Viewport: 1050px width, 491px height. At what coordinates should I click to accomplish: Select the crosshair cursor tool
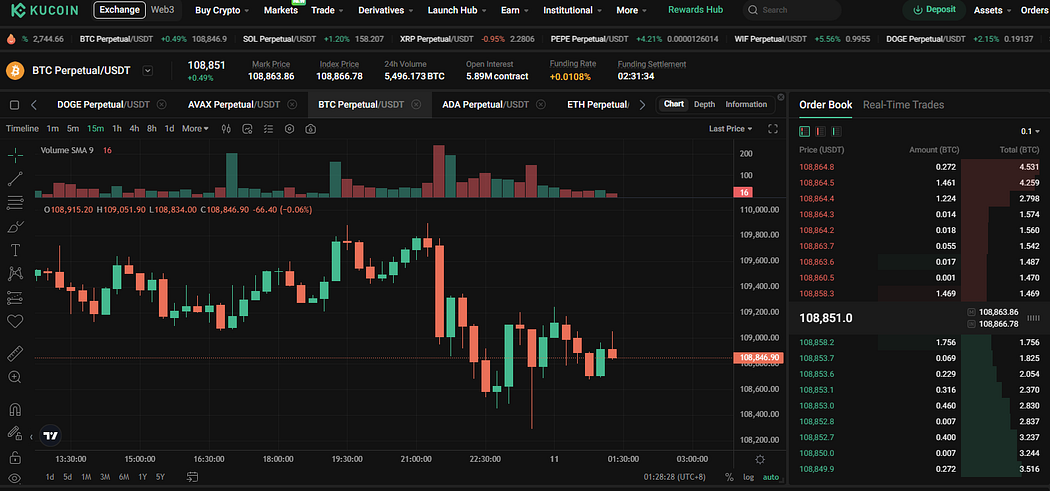click(15, 155)
